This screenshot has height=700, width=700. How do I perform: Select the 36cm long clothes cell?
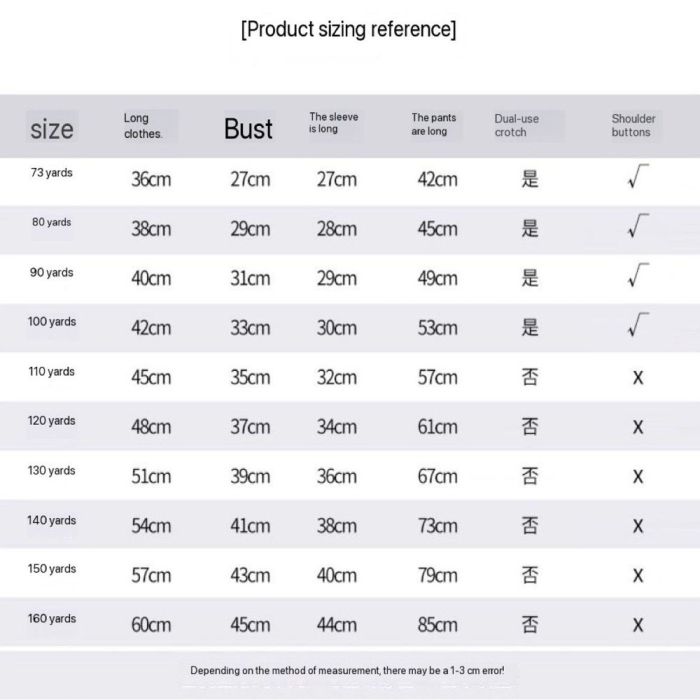[151, 180]
